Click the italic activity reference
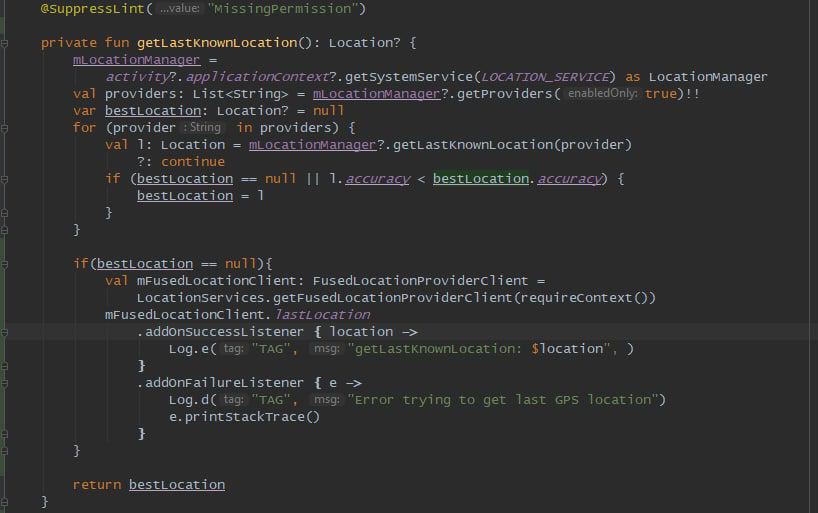Image resolution: width=818 pixels, height=513 pixels. click(x=137, y=77)
